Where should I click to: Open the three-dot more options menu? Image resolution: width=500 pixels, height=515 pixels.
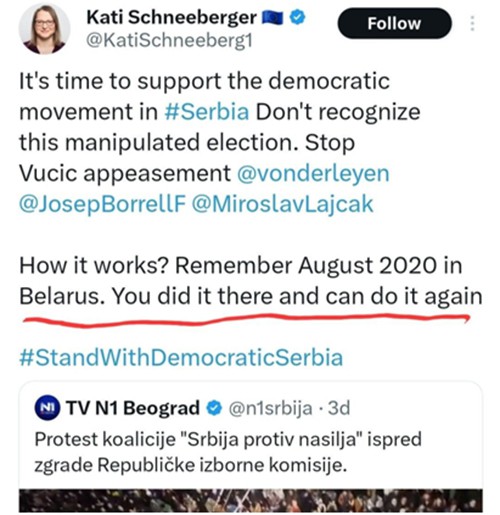472,23
